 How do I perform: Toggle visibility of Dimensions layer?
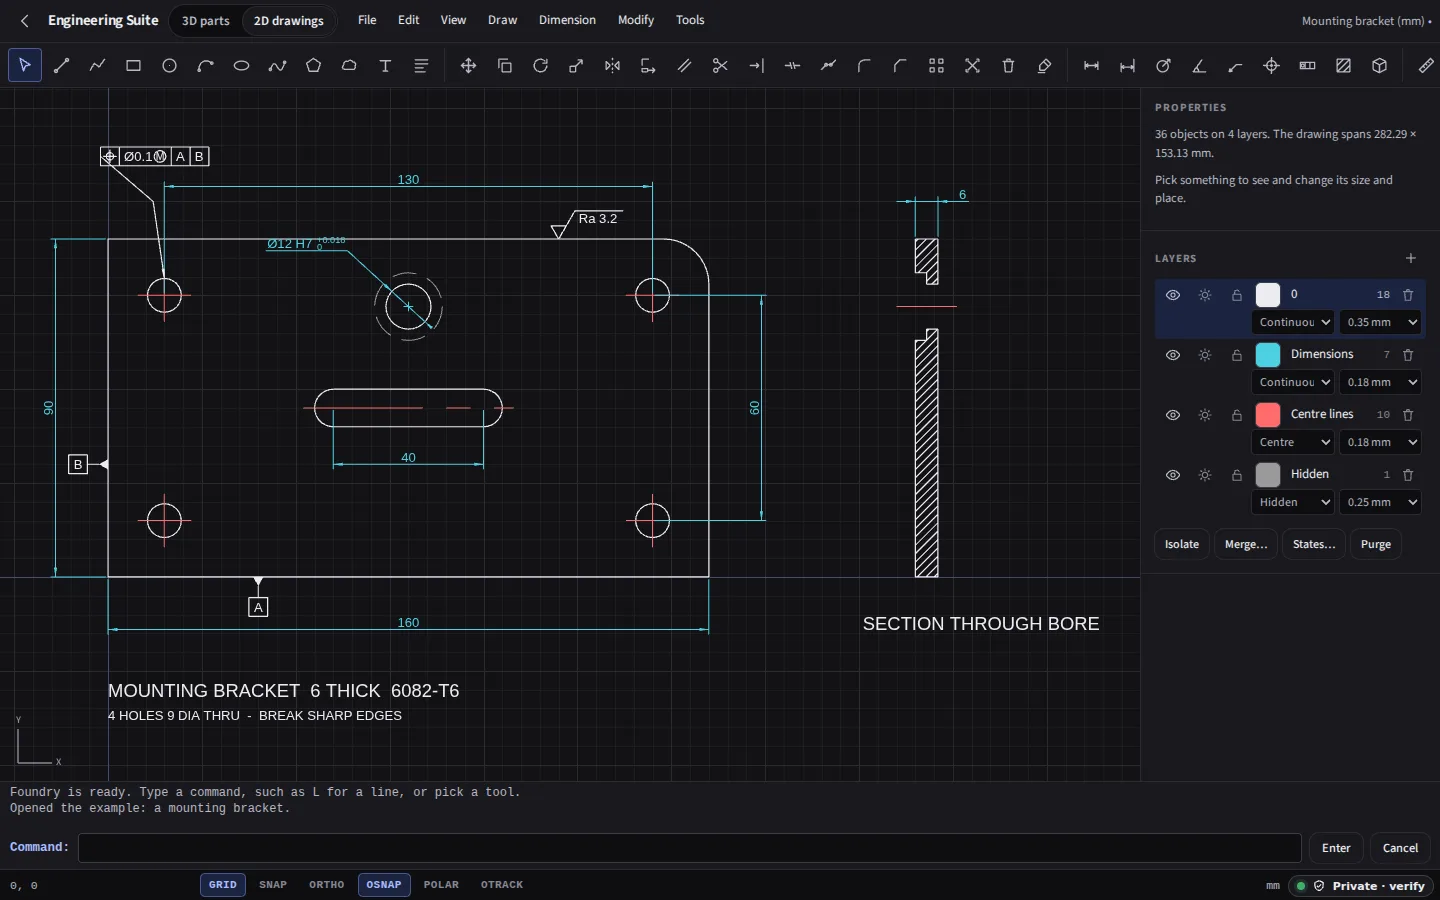point(1173,355)
